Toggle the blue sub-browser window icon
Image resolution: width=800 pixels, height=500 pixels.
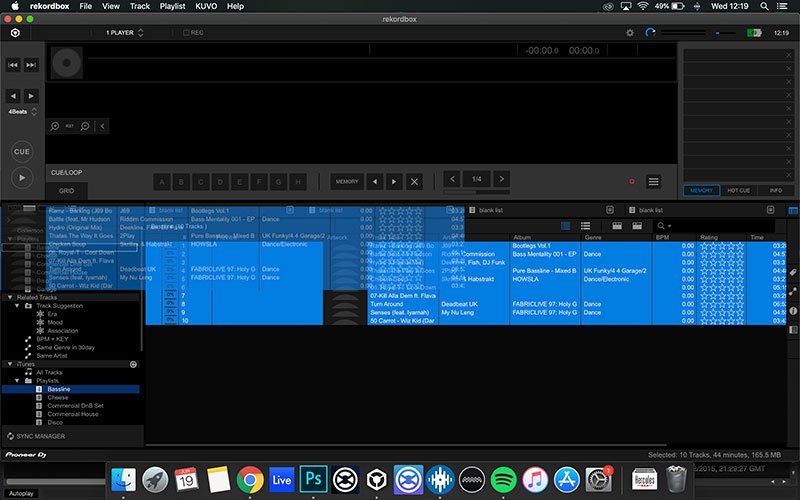click(793, 210)
